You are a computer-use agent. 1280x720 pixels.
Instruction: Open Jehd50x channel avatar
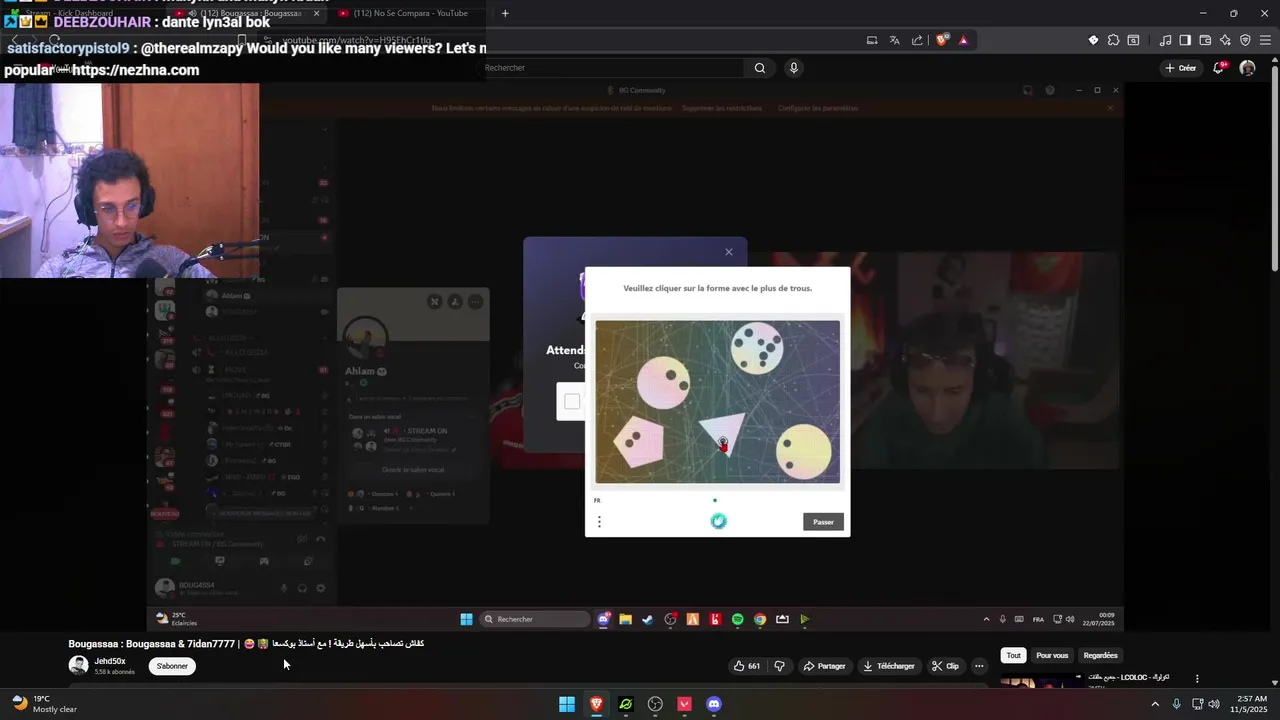(78, 665)
